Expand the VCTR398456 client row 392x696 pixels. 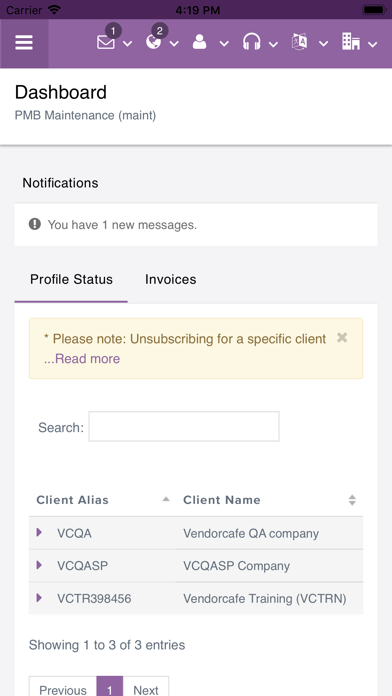pos(39,598)
